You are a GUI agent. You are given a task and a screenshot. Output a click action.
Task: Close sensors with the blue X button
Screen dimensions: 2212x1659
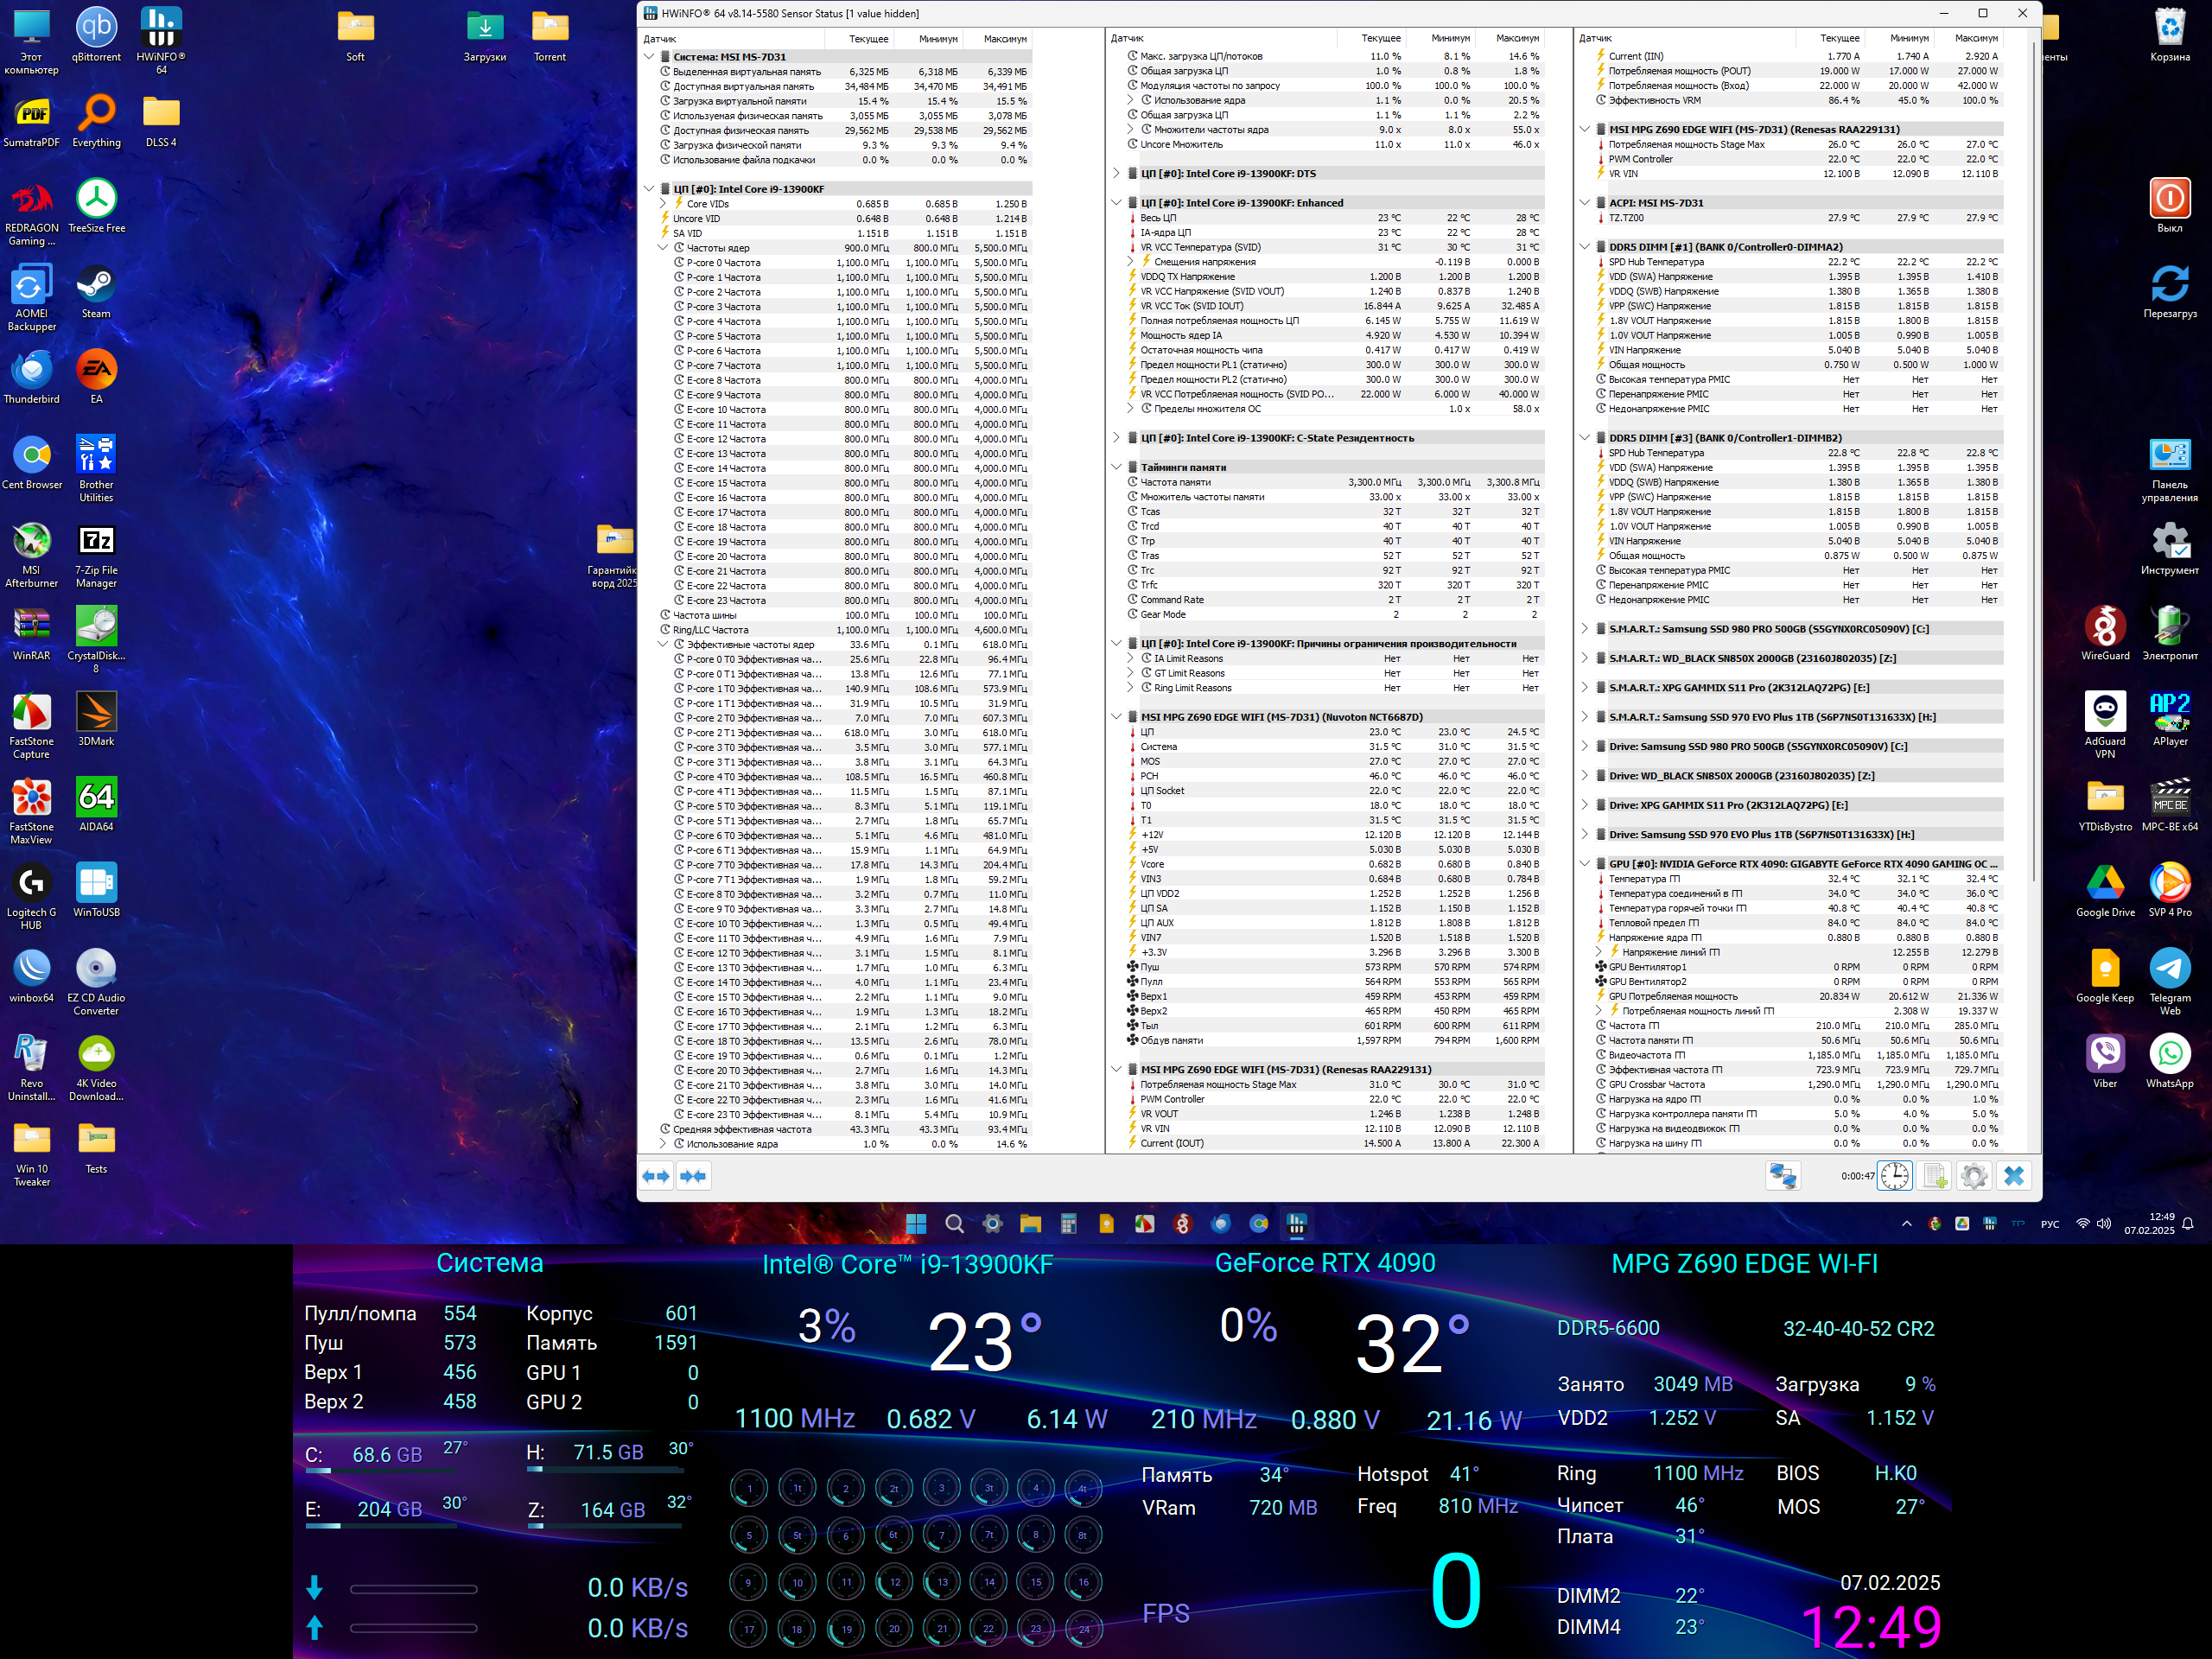(x=2014, y=1176)
